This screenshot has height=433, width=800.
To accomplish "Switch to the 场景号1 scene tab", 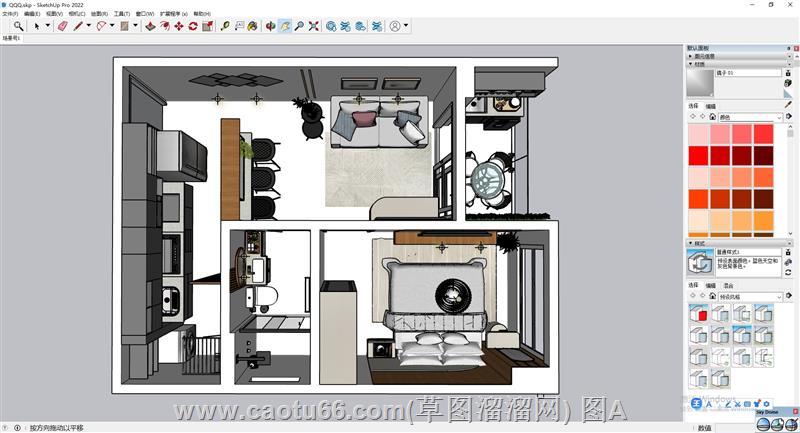I will point(11,38).
